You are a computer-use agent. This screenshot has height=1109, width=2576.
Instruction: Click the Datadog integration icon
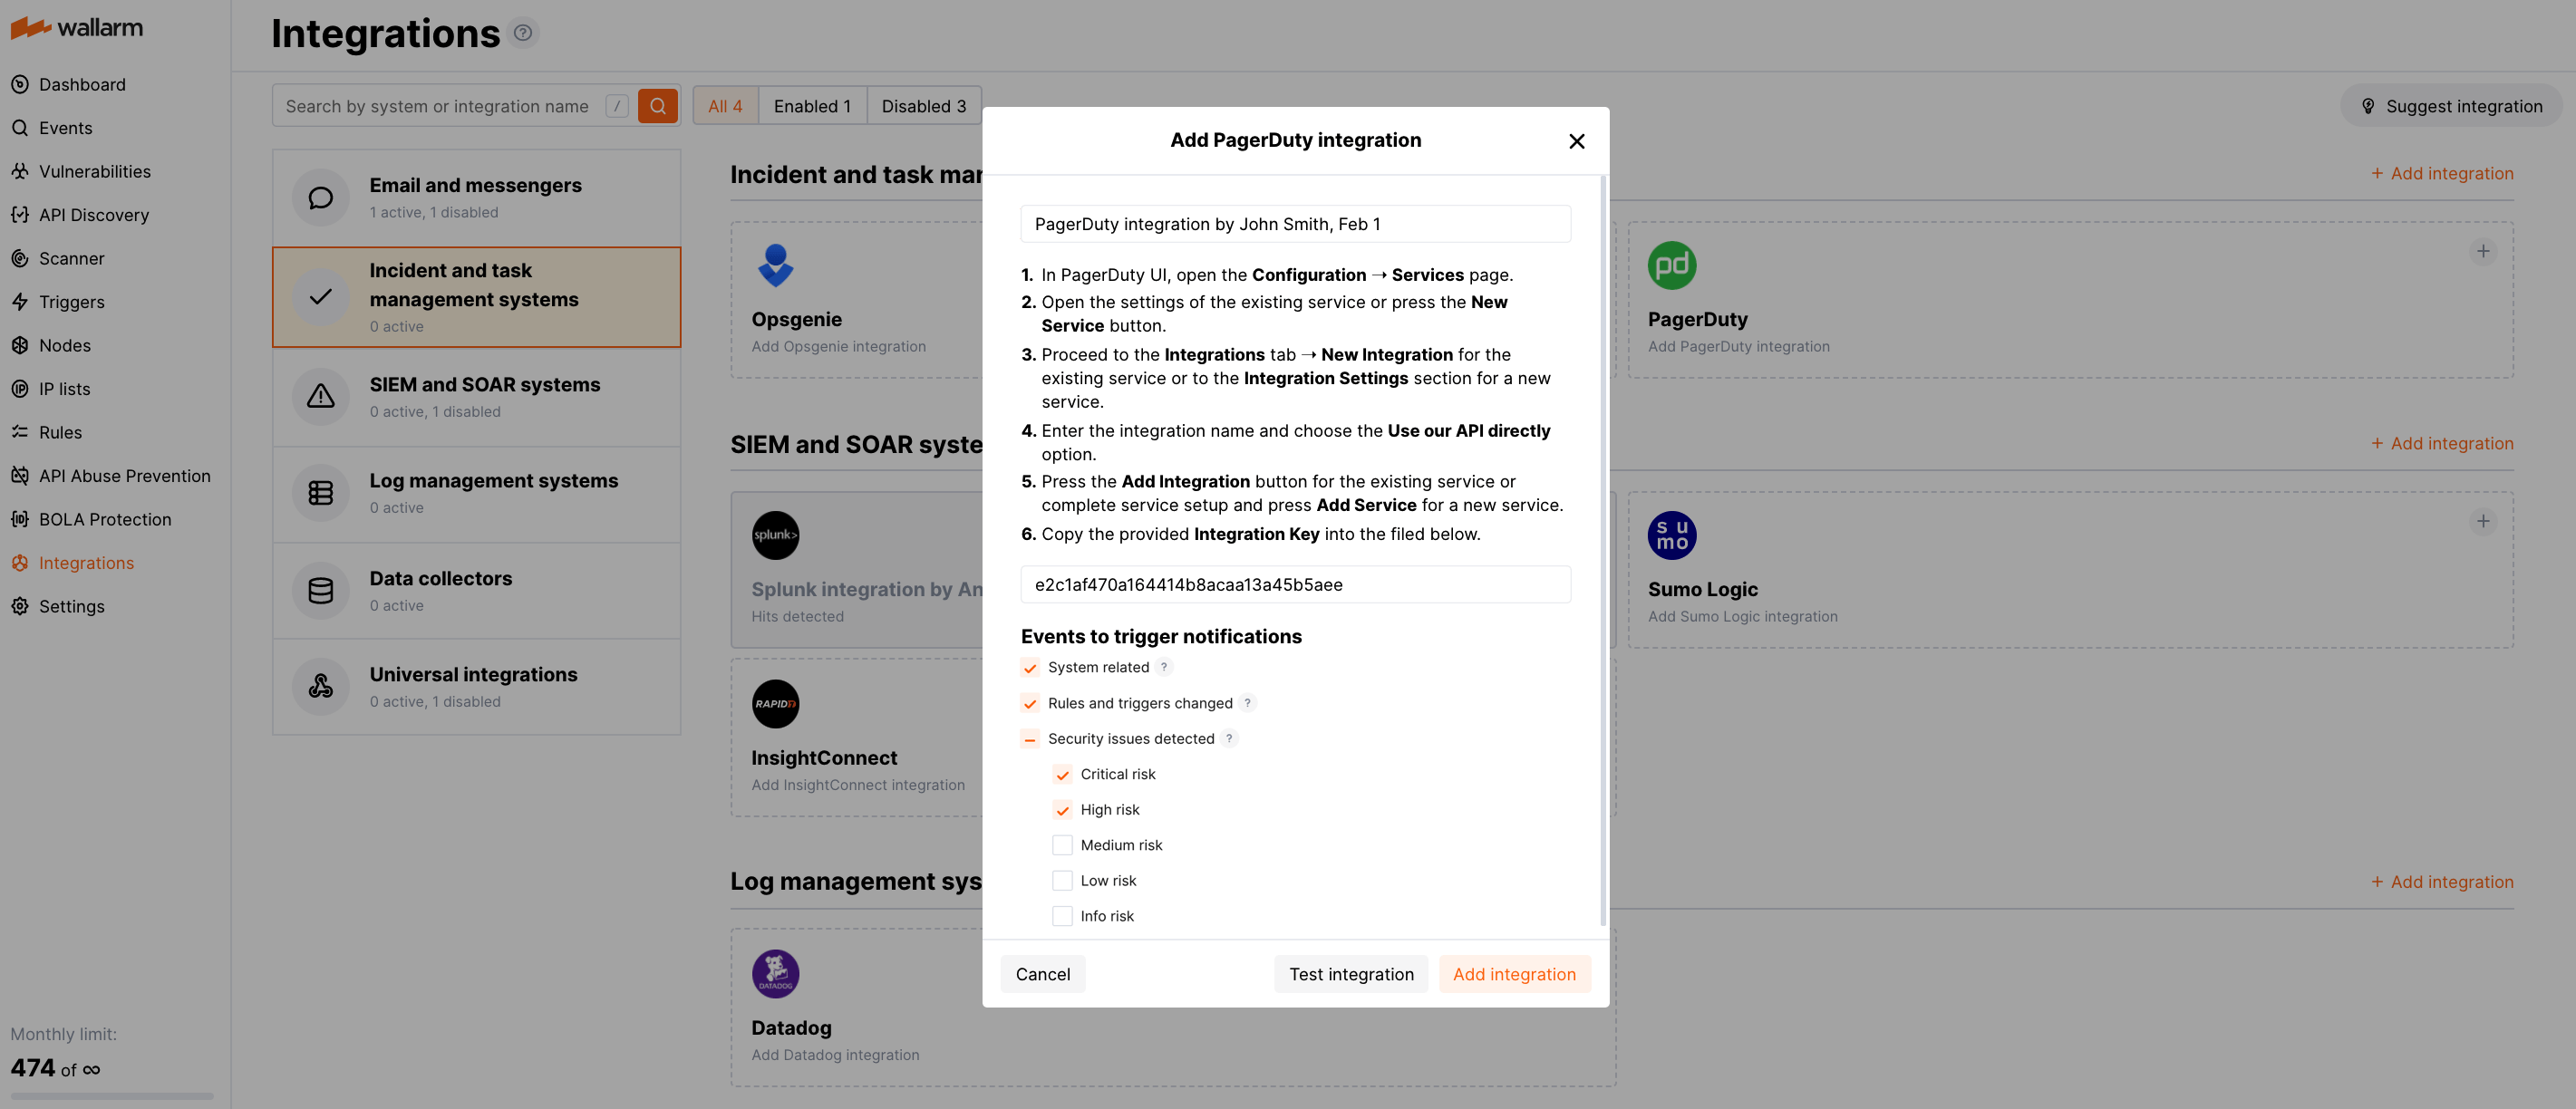click(775, 972)
